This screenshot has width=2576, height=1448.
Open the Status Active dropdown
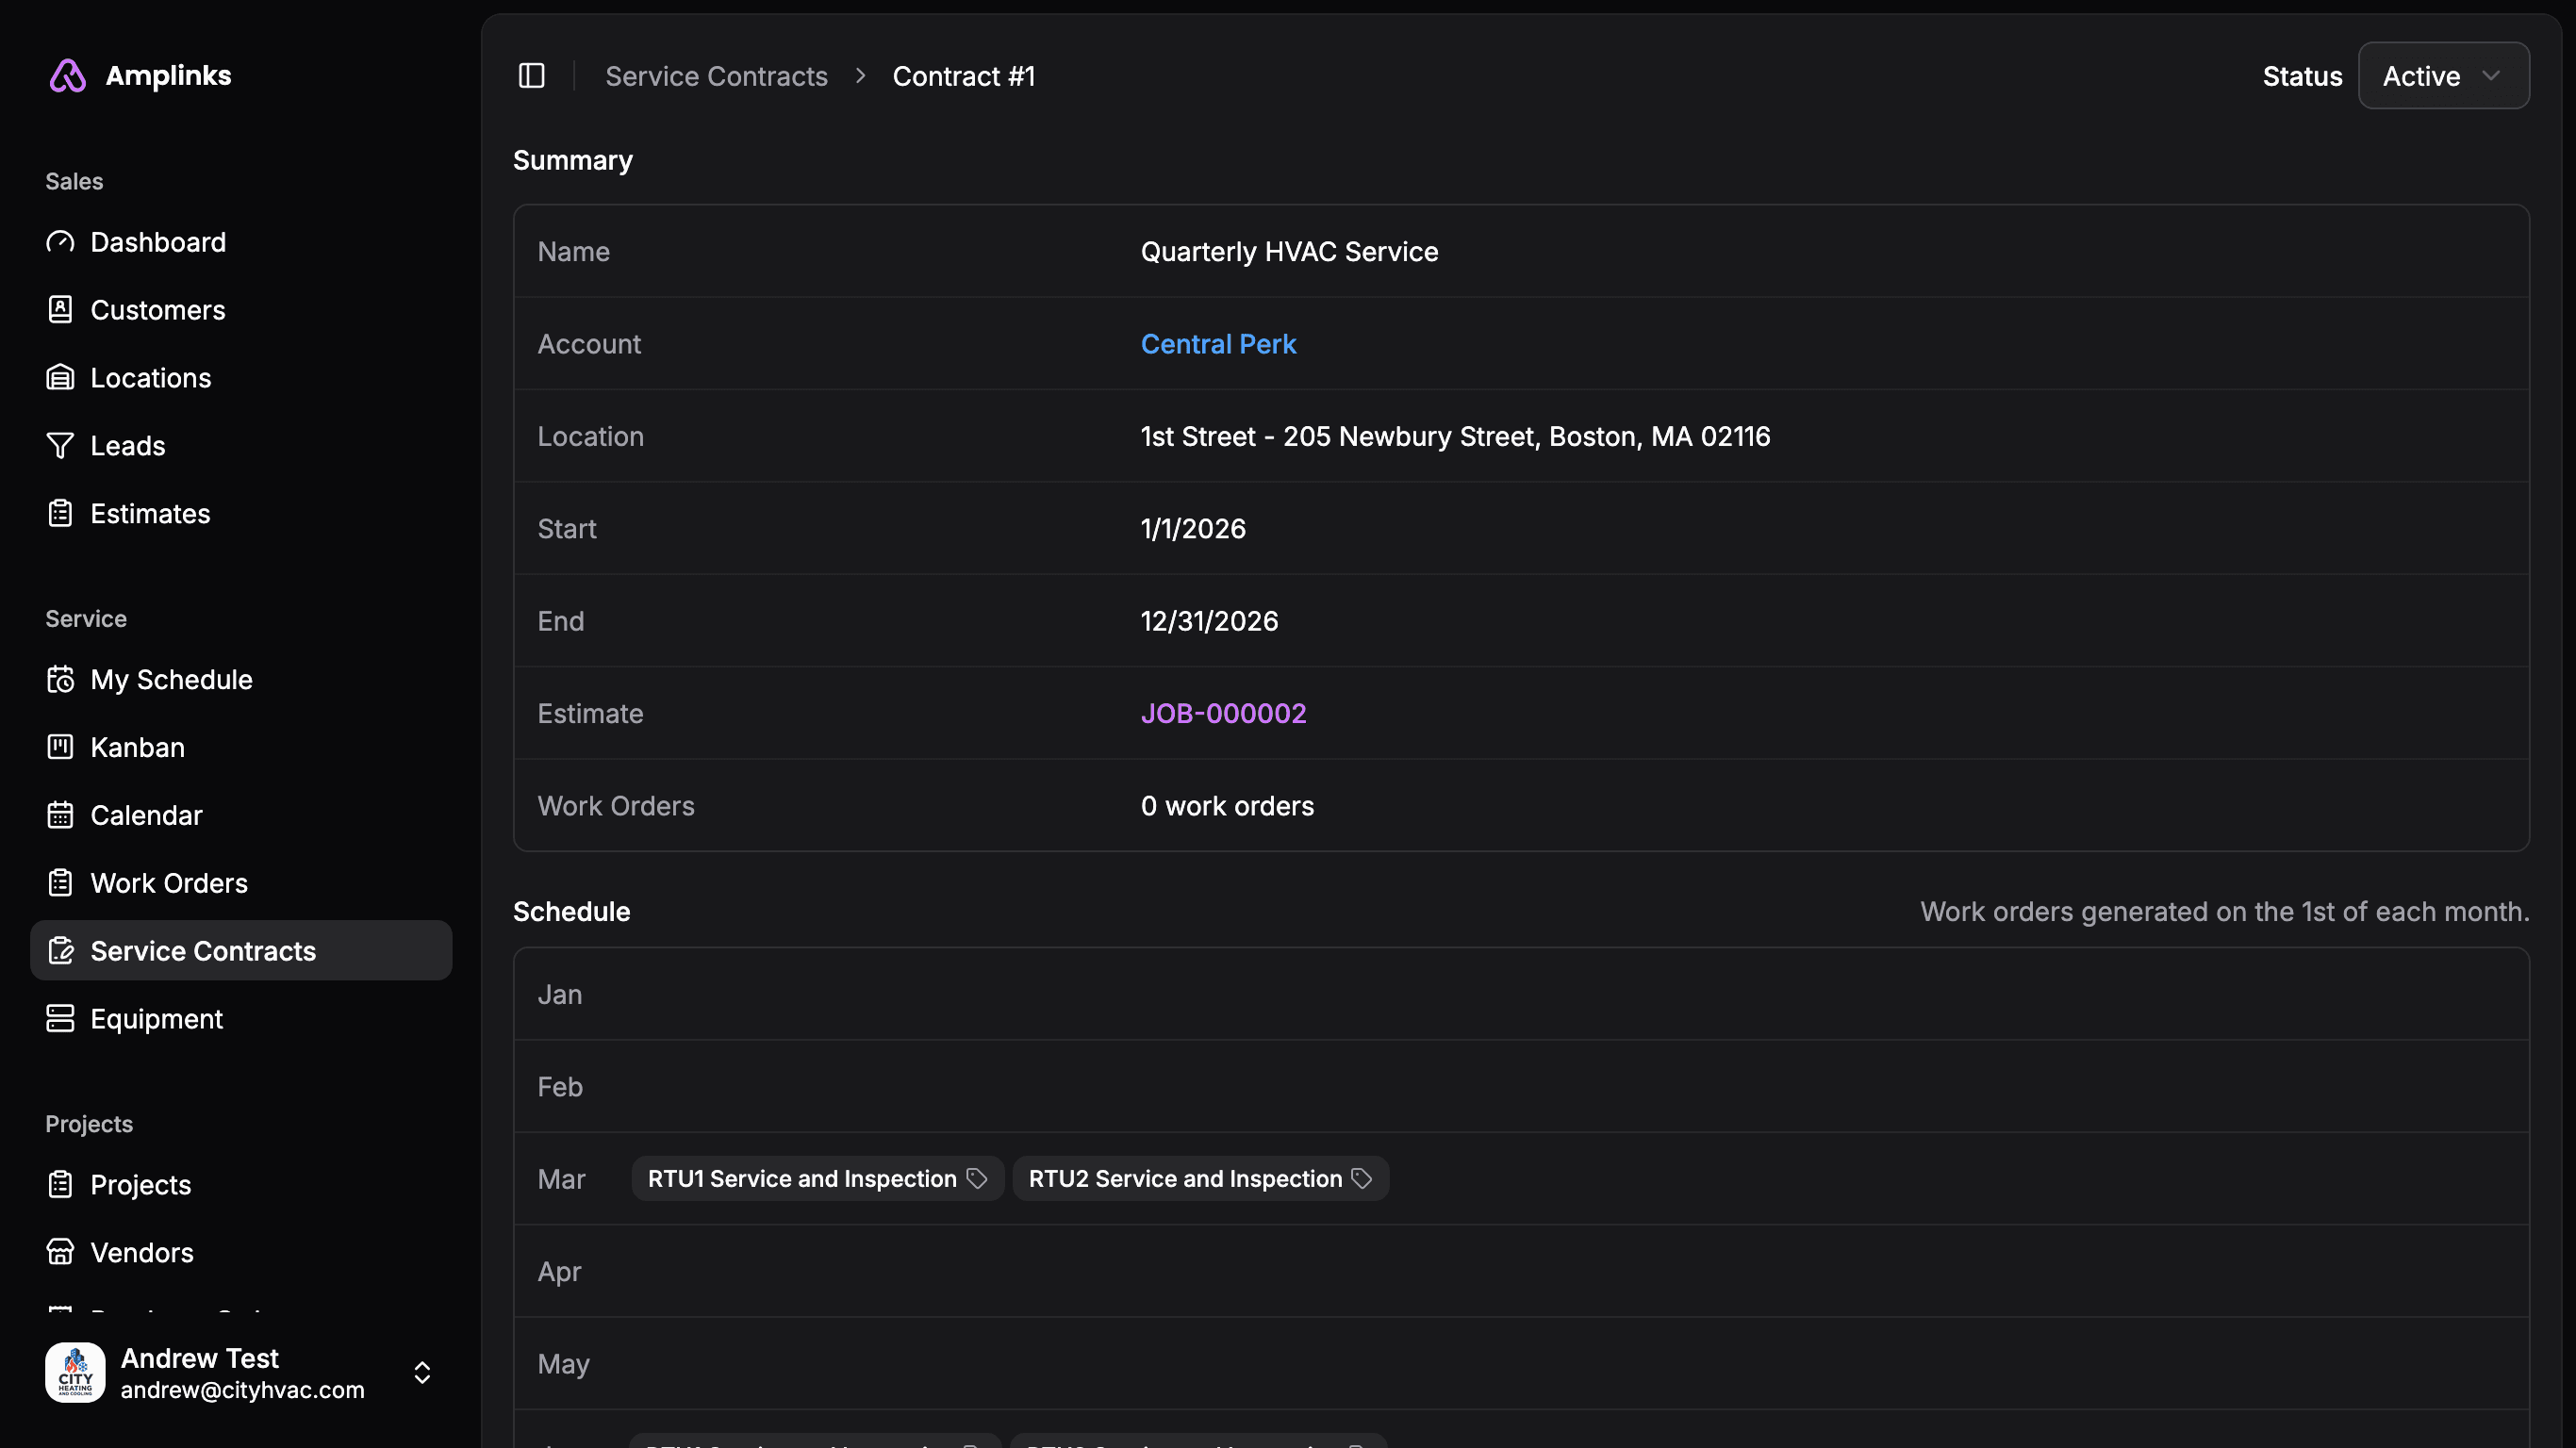(x=2442, y=76)
